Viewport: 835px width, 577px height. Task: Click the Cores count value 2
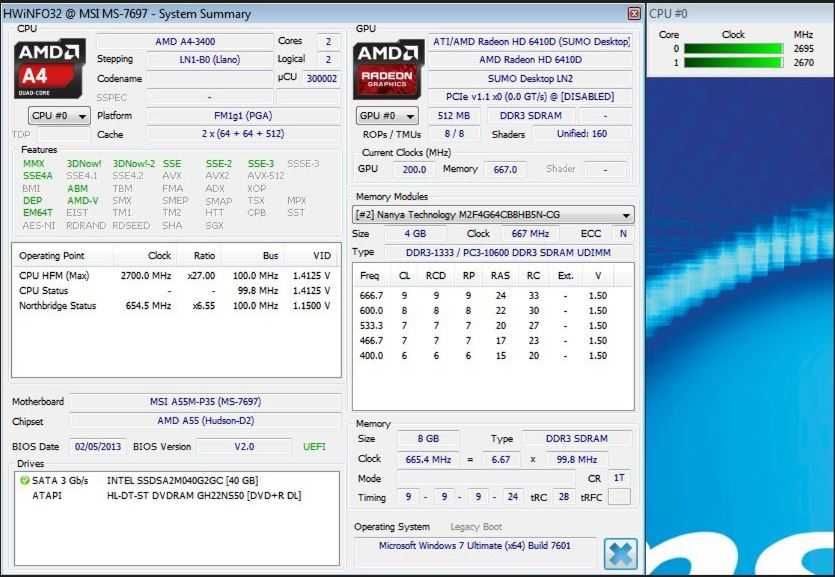pyautogui.click(x=329, y=42)
